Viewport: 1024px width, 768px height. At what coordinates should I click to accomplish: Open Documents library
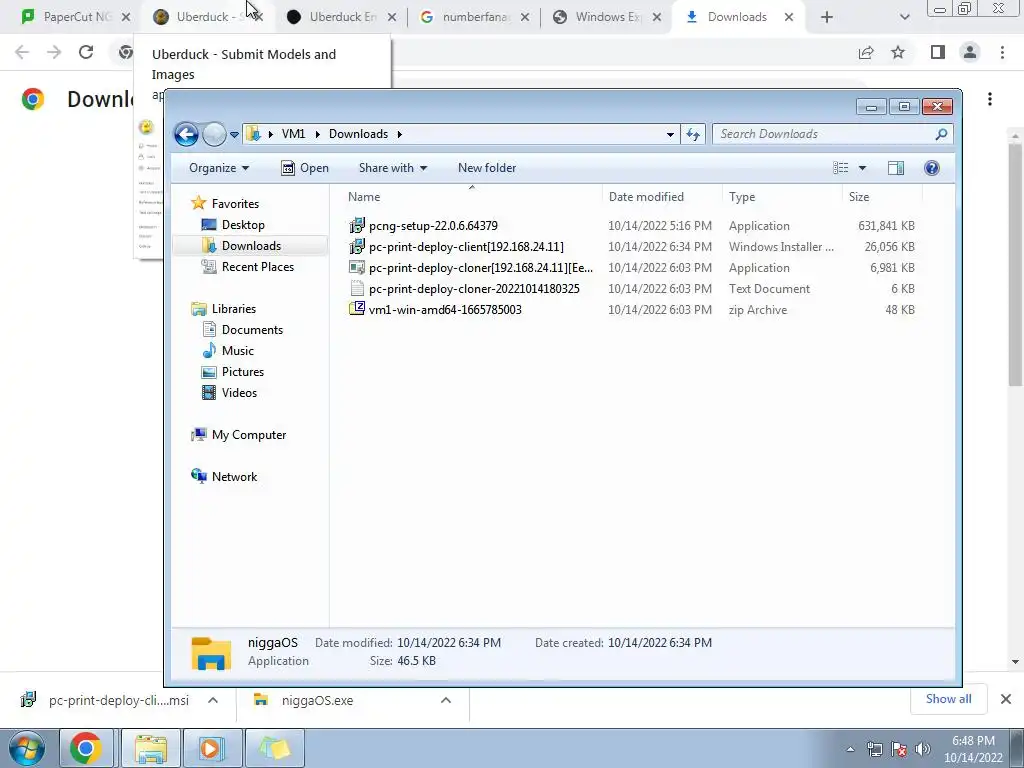tap(242, 330)
